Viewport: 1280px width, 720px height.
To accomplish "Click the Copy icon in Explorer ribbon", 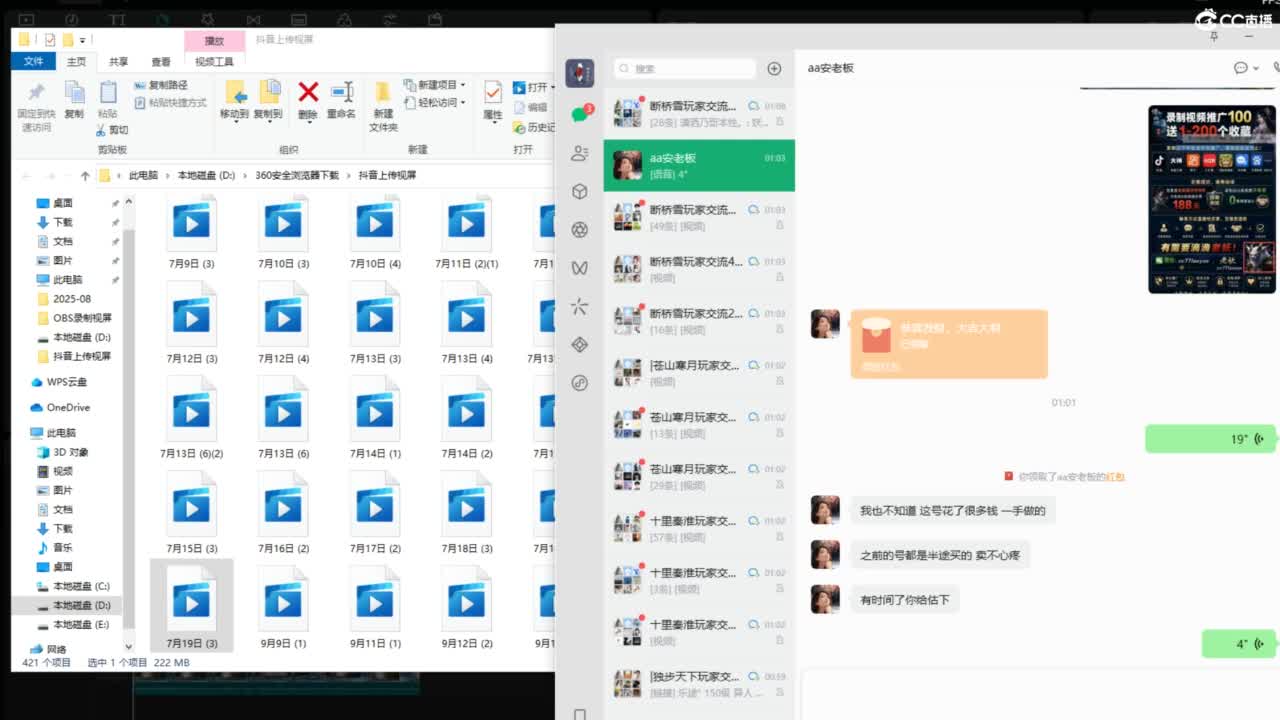I will [74, 93].
